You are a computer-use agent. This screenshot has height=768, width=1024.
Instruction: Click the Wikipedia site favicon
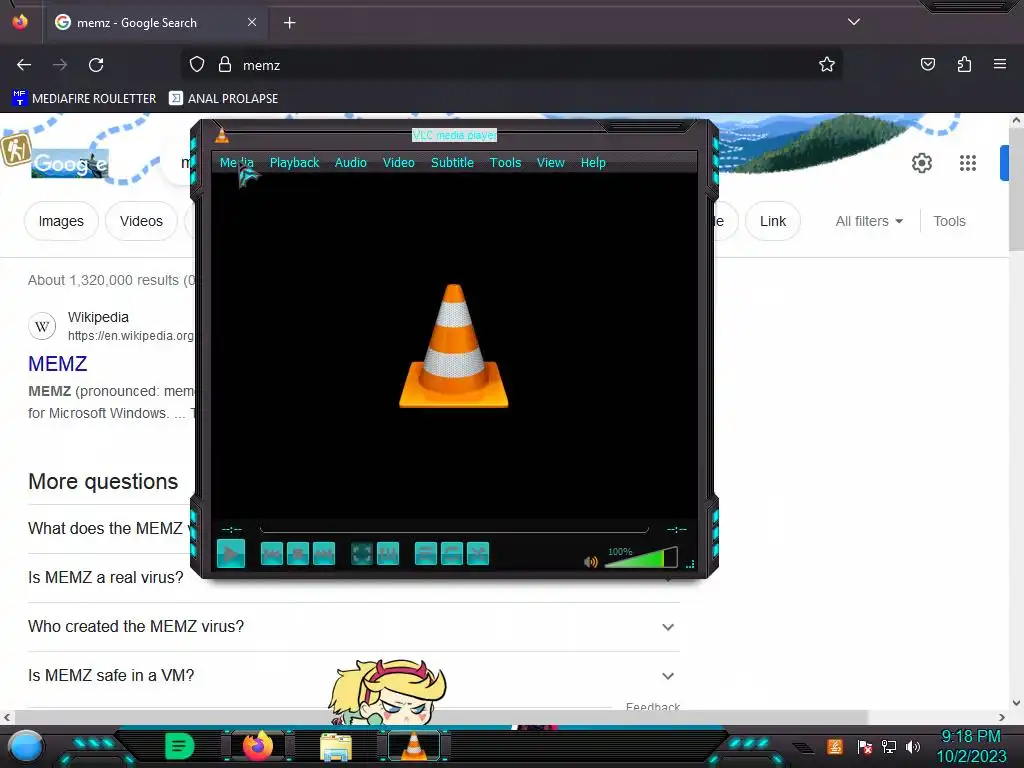point(42,326)
